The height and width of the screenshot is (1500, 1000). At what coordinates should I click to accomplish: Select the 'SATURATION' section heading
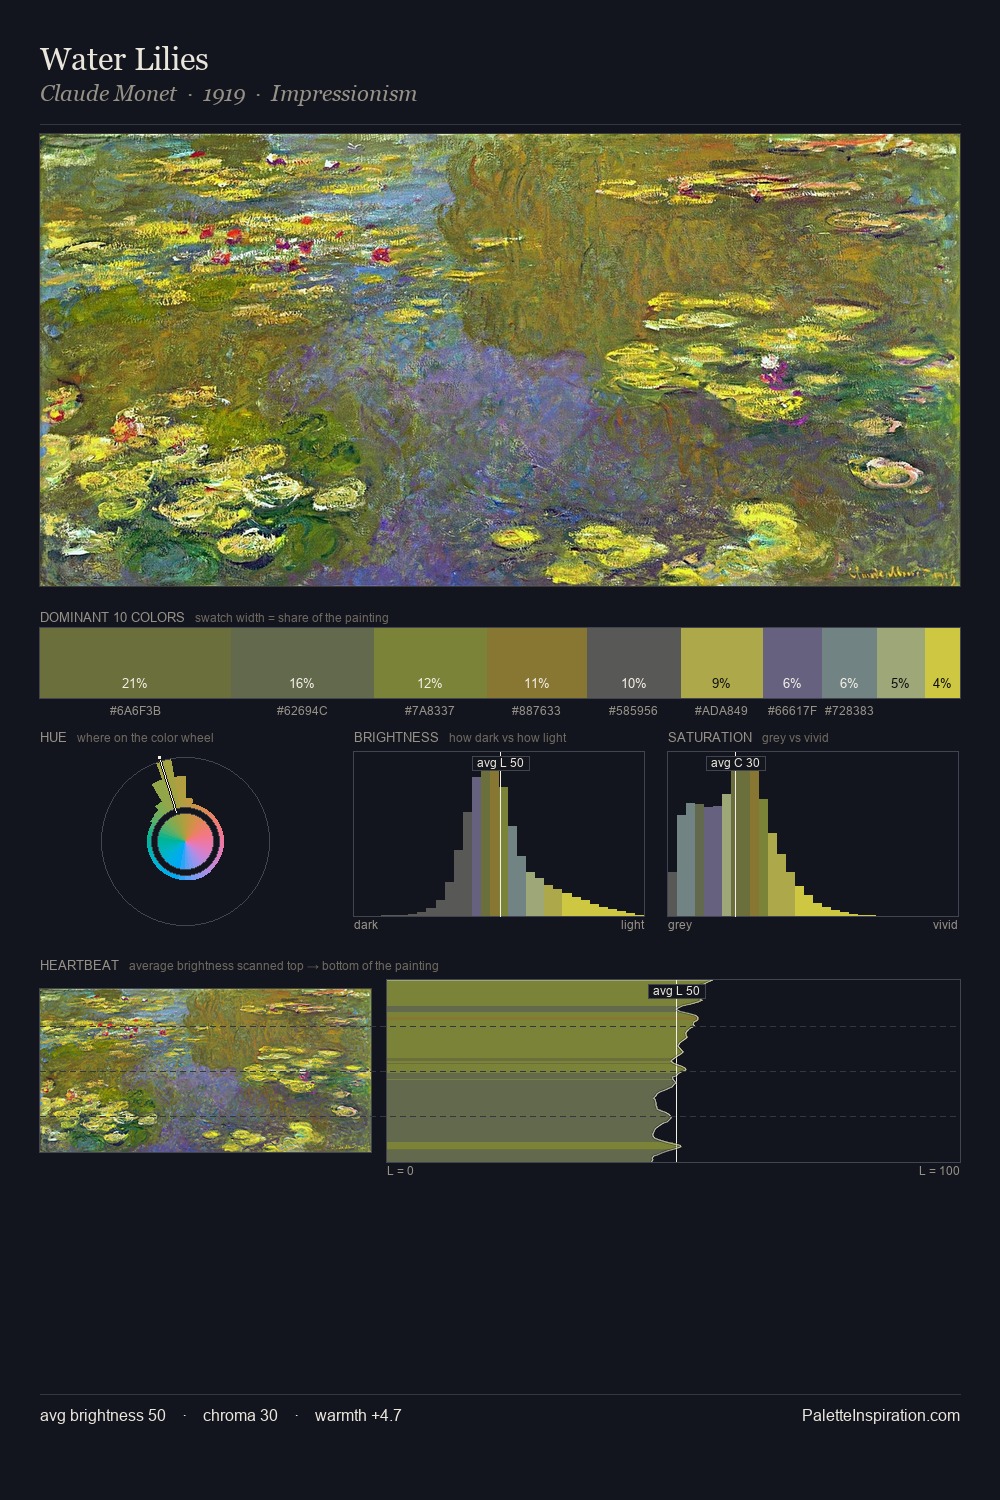click(710, 737)
